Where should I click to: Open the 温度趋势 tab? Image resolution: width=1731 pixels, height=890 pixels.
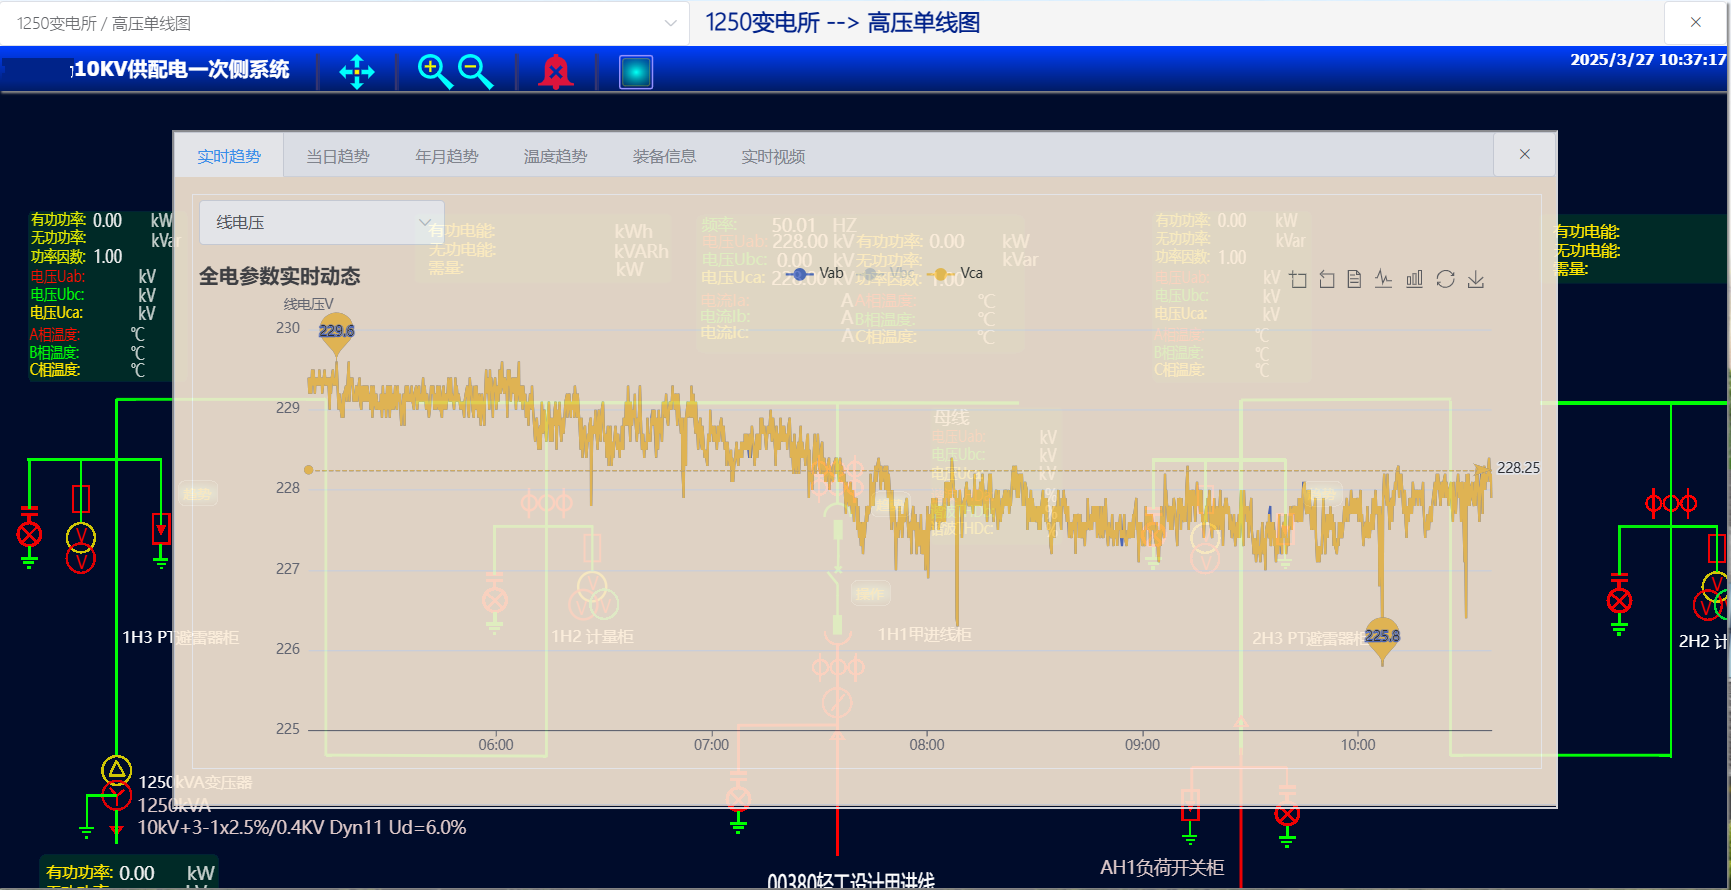(555, 156)
